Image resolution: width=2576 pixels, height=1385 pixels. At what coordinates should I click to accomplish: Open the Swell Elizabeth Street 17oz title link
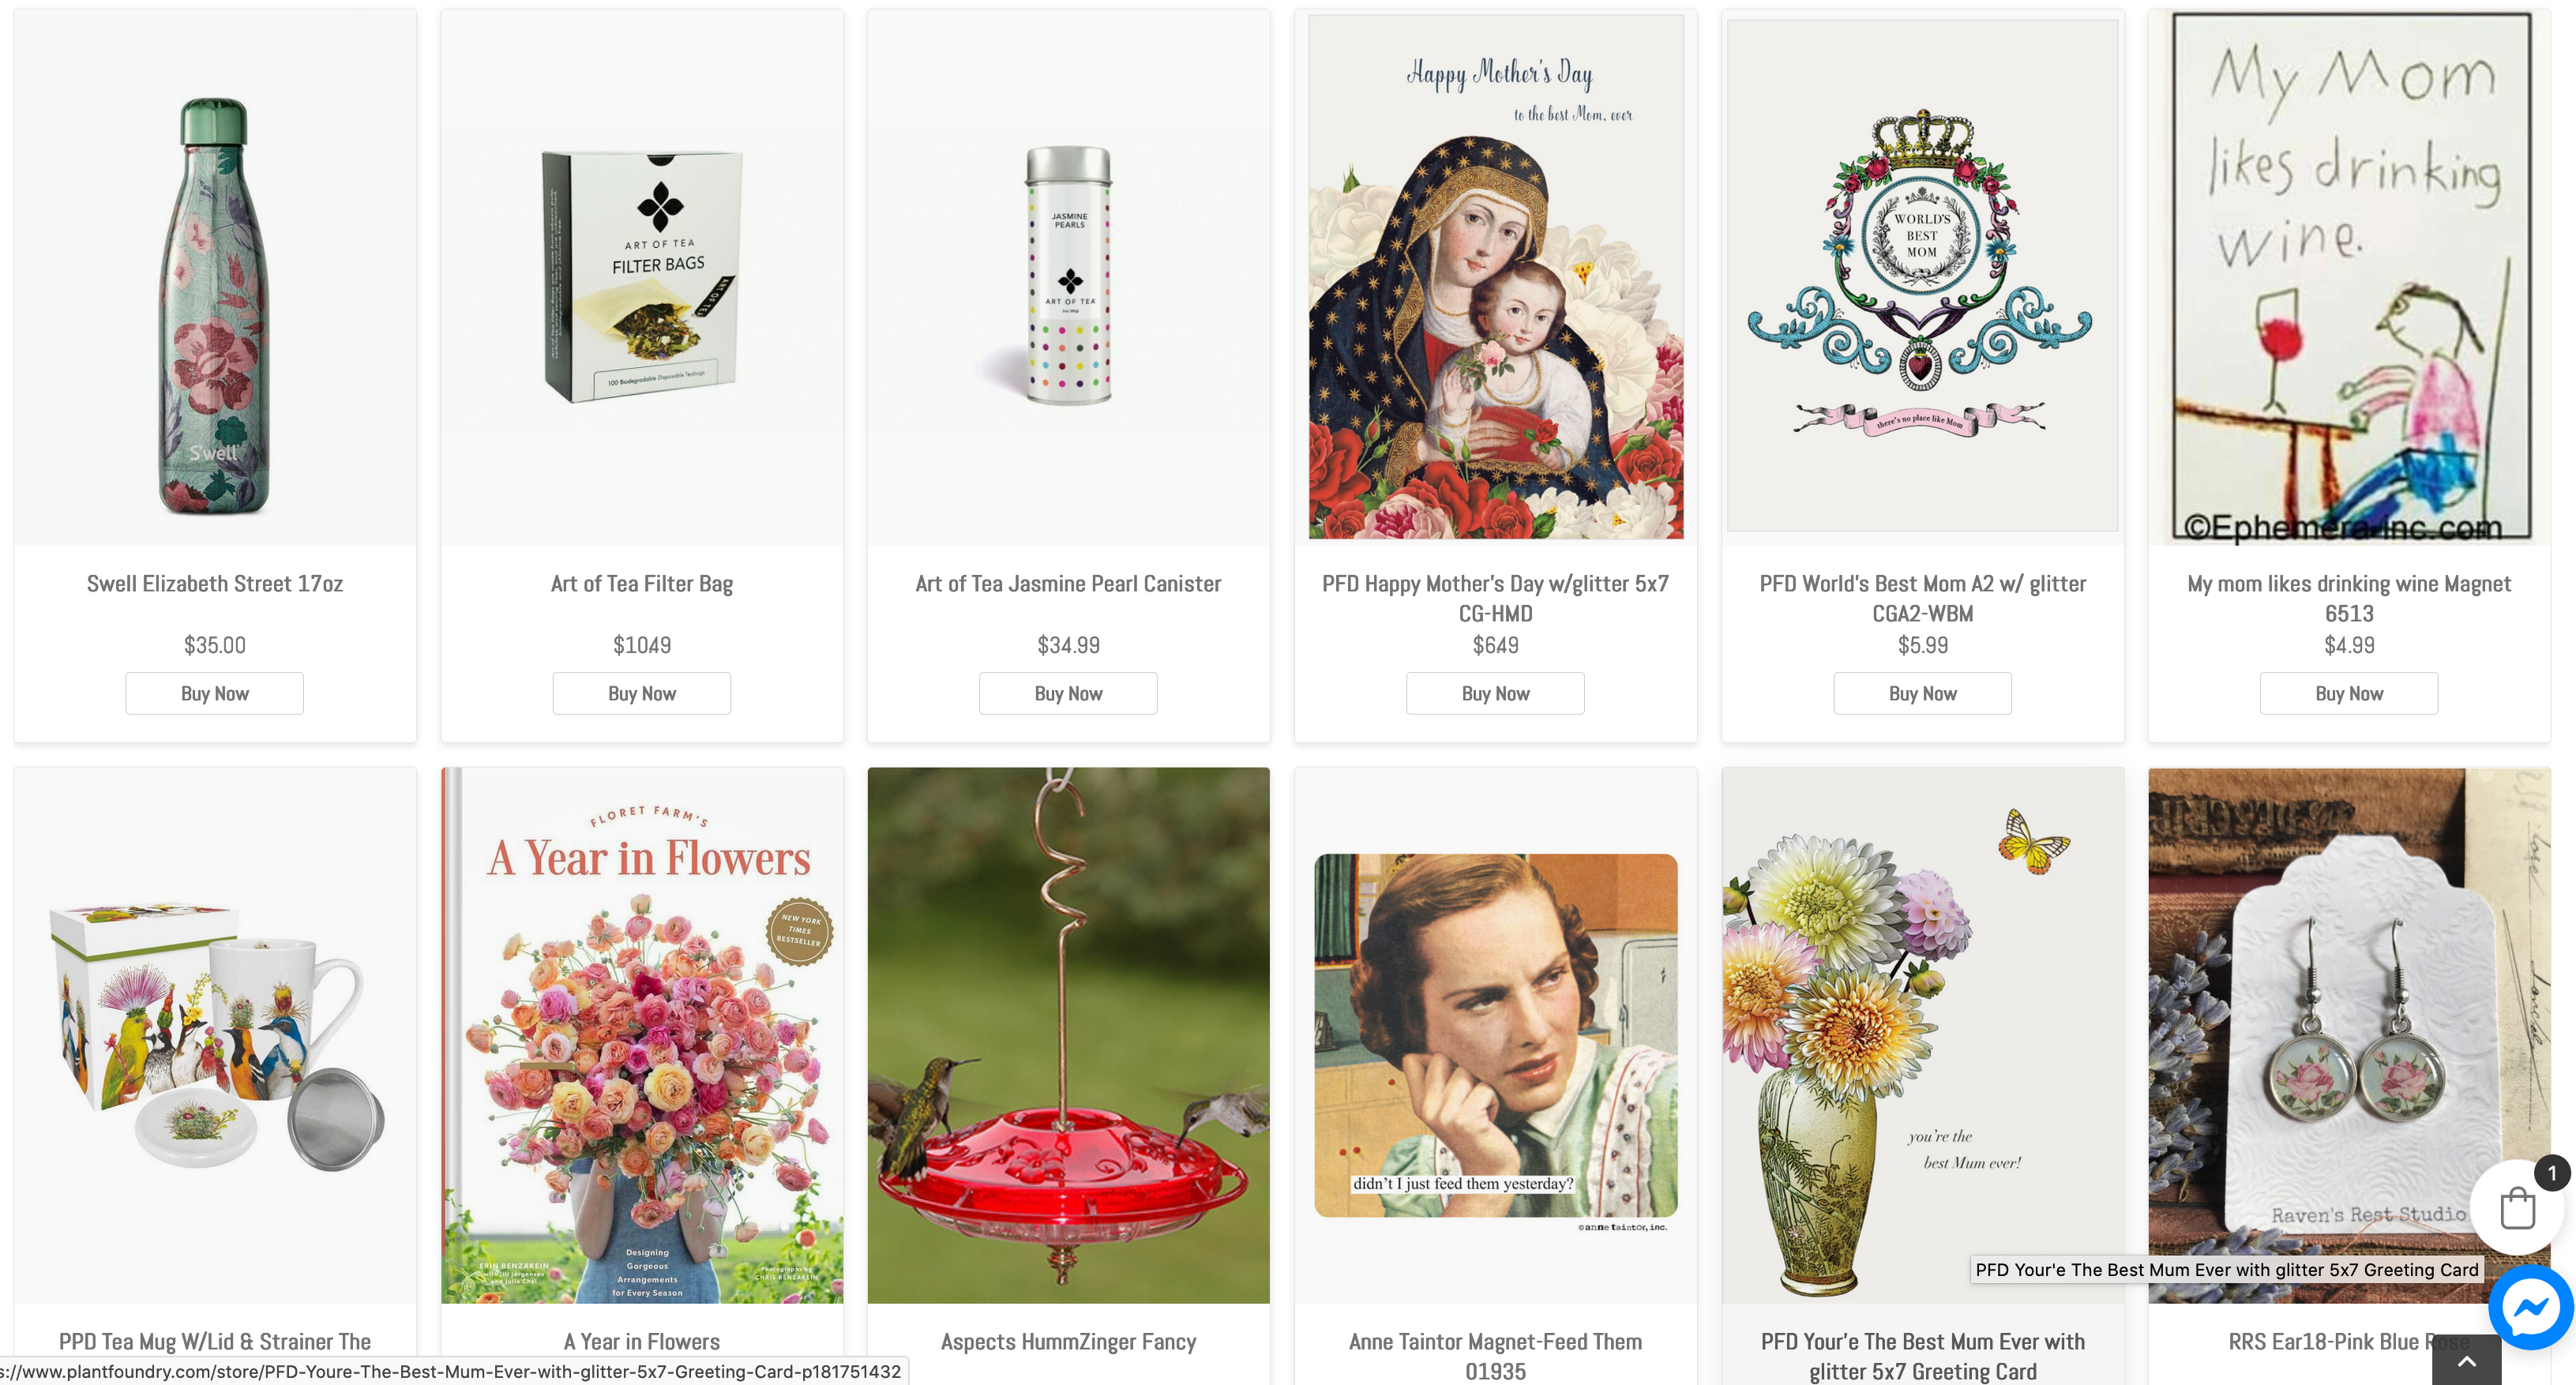click(x=215, y=583)
